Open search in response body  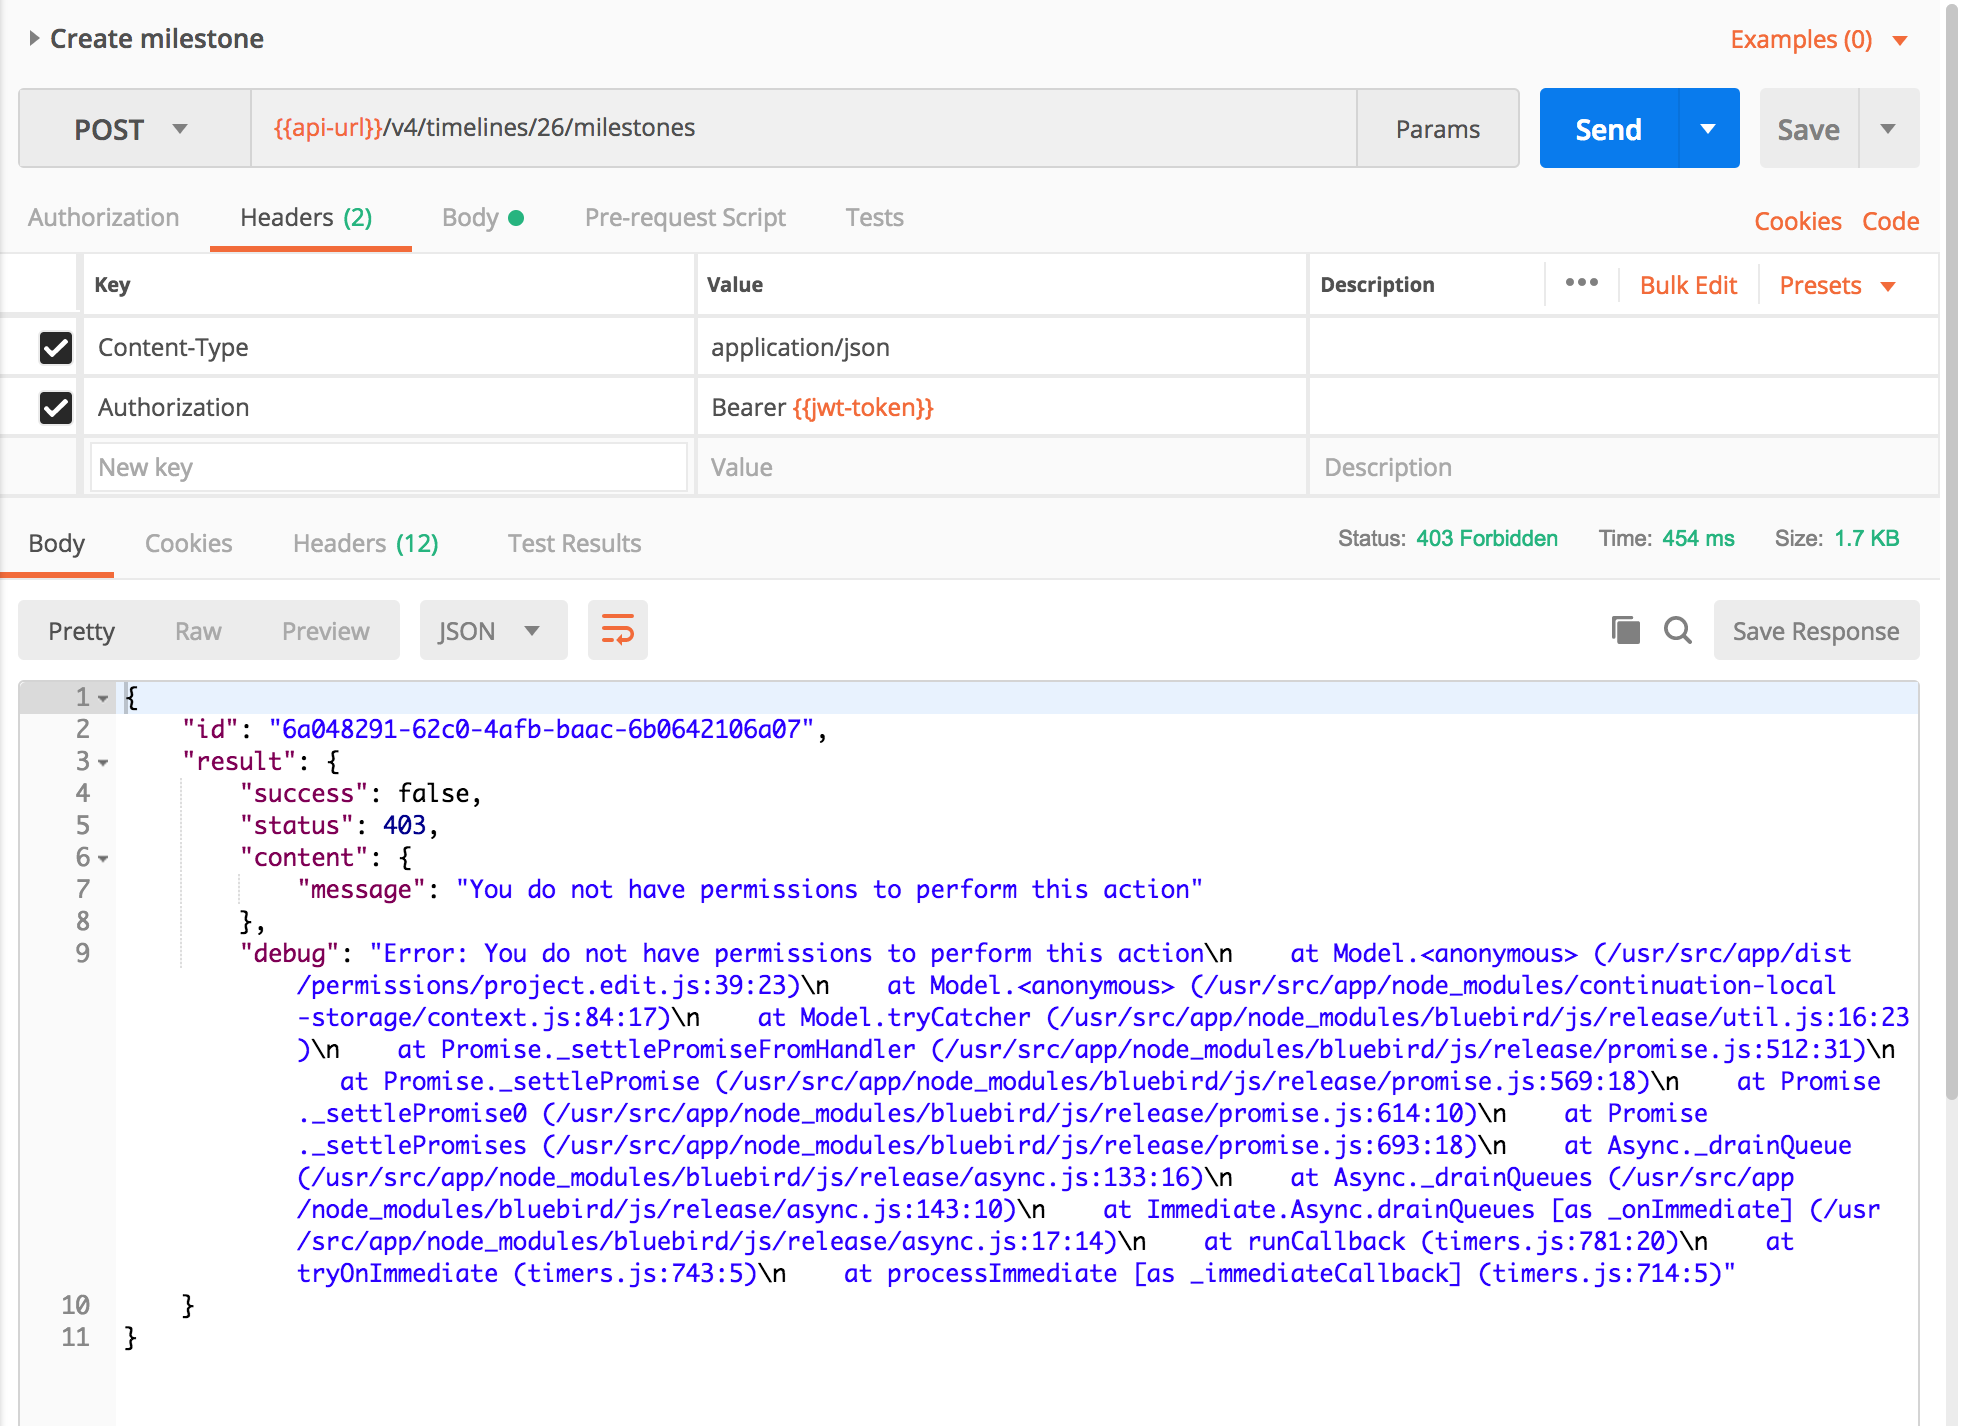click(x=1677, y=630)
